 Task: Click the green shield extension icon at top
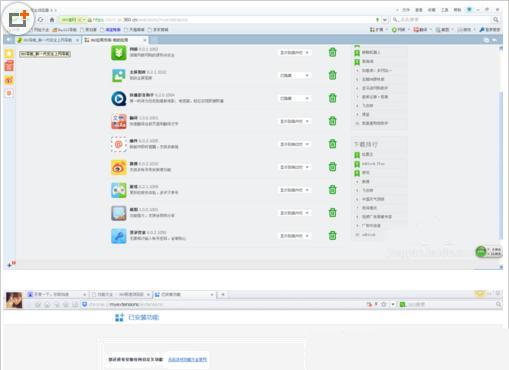(x=119, y=53)
